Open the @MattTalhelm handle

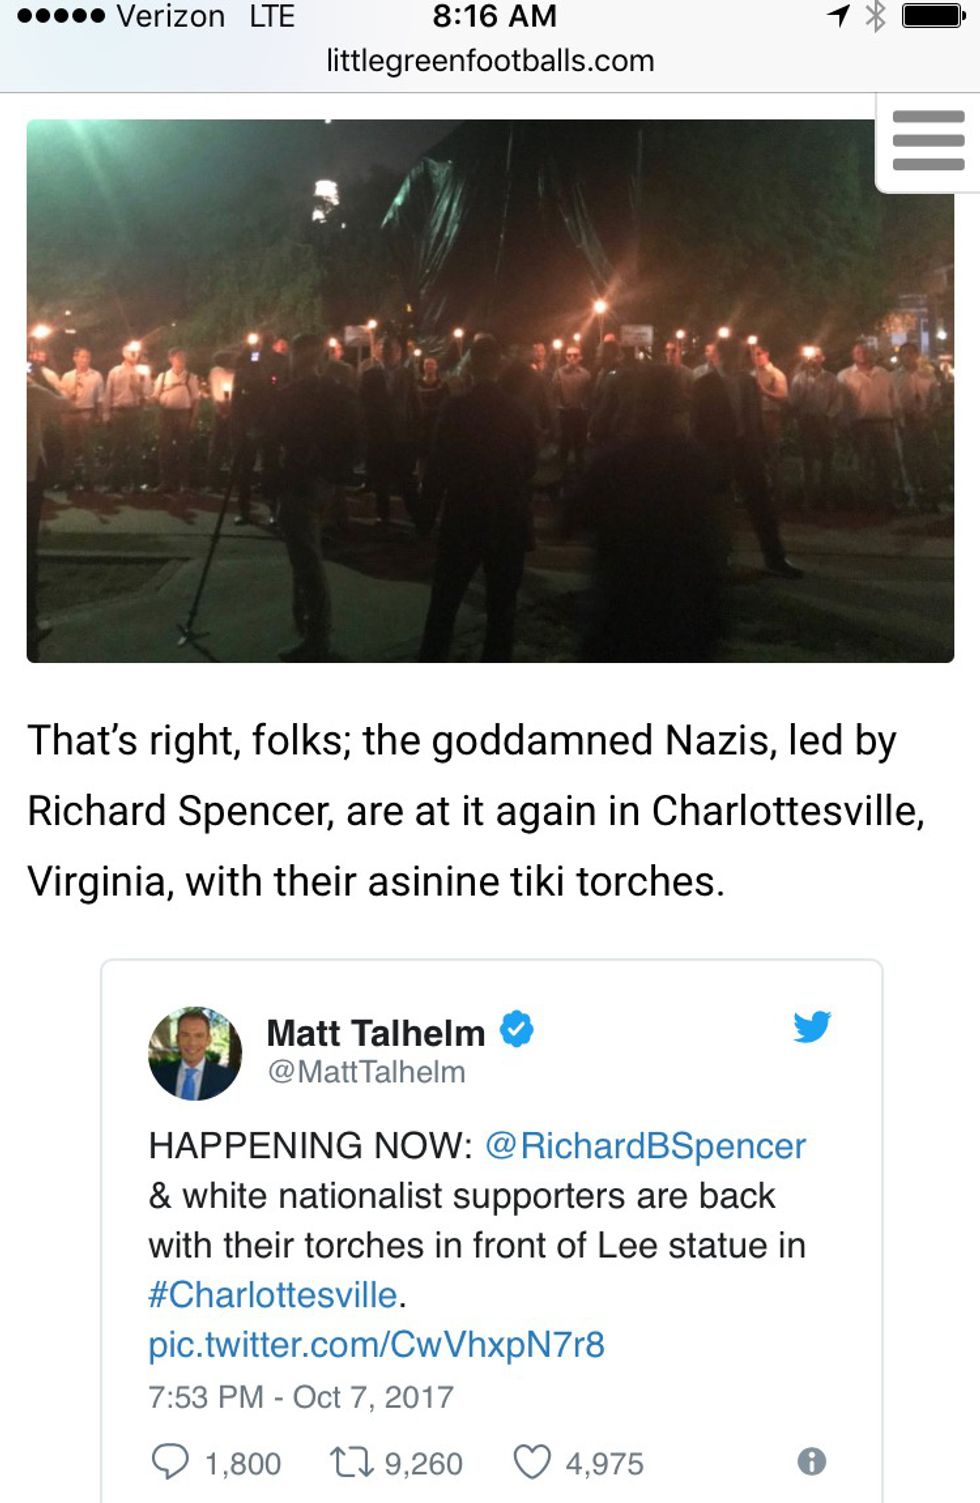(366, 1072)
